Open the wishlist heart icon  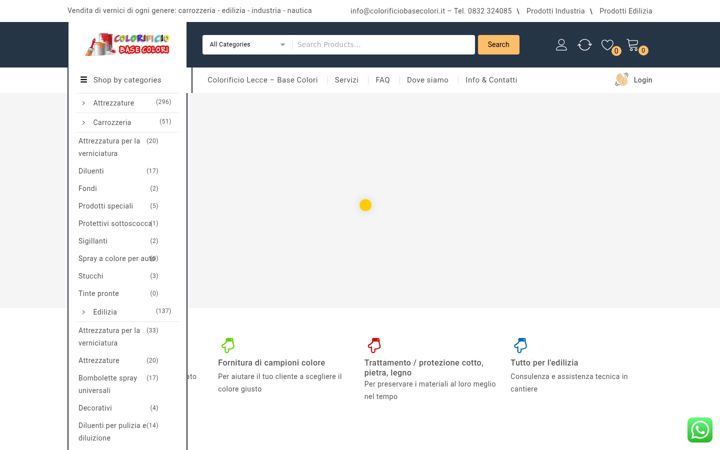point(608,45)
